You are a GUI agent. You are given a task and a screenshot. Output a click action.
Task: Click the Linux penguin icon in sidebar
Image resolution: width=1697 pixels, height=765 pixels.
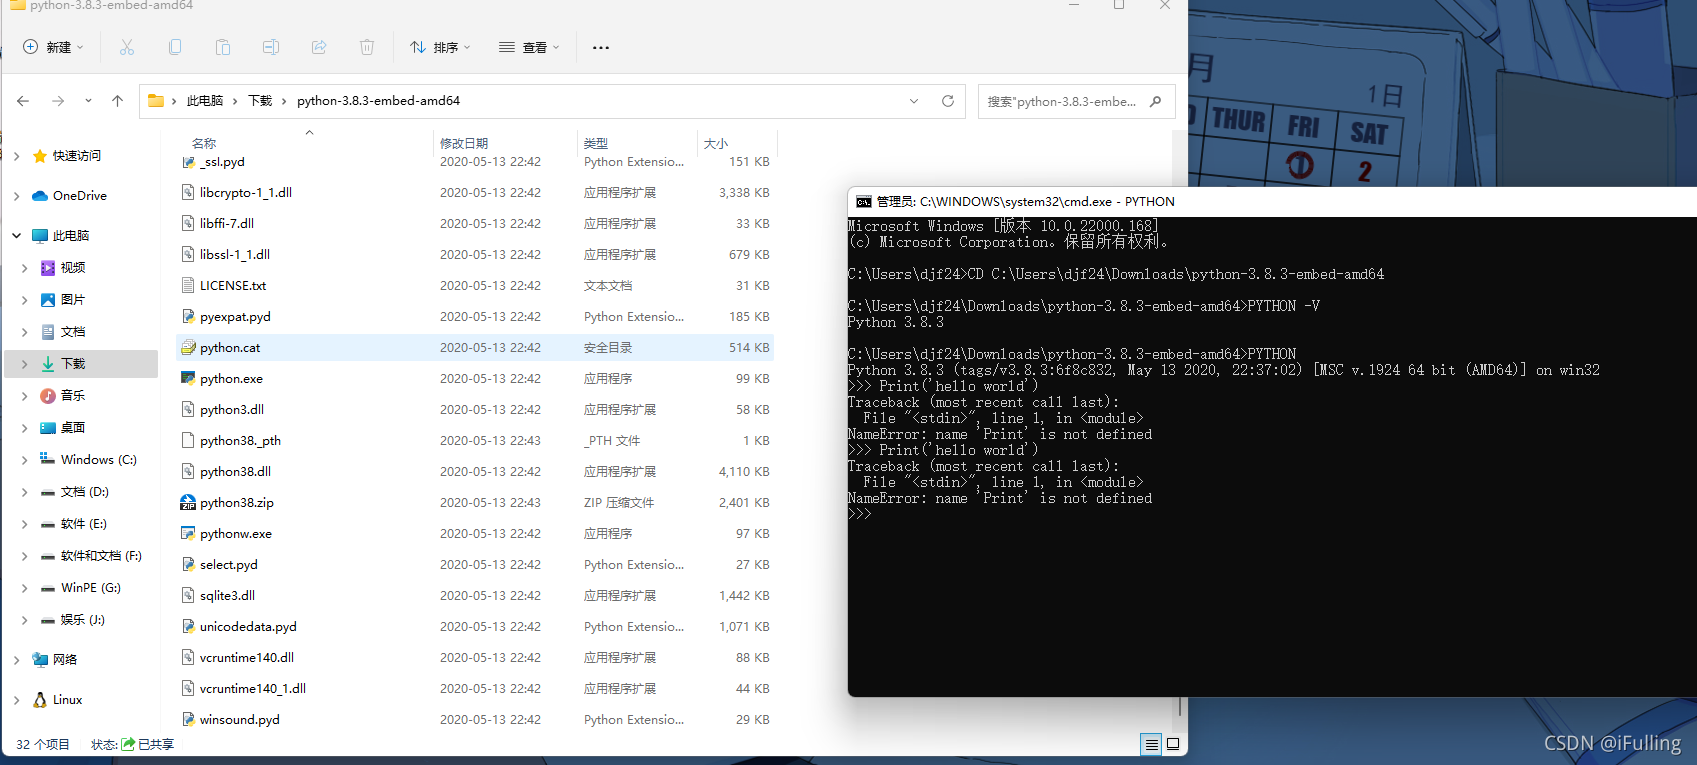(x=40, y=700)
